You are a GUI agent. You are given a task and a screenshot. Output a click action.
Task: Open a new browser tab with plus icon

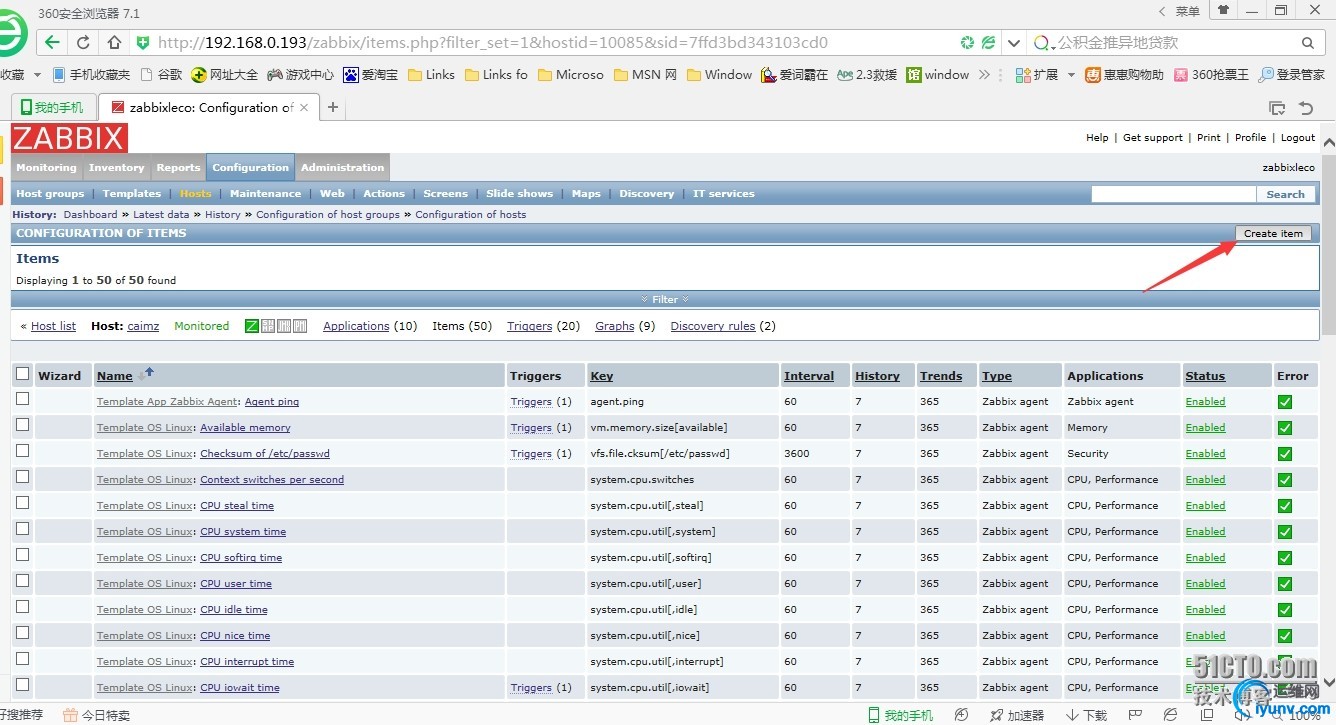[333, 108]
